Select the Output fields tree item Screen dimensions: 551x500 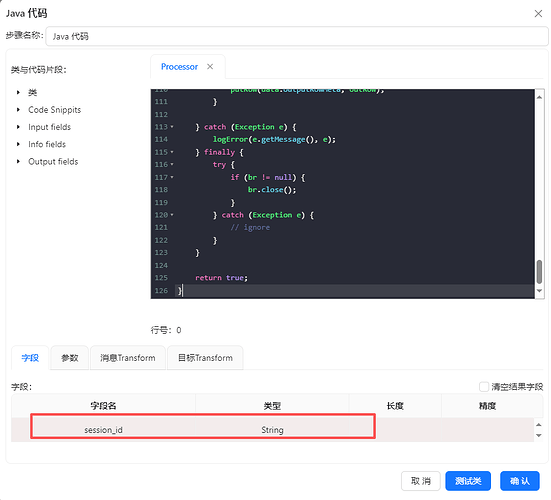click(53, 161)
